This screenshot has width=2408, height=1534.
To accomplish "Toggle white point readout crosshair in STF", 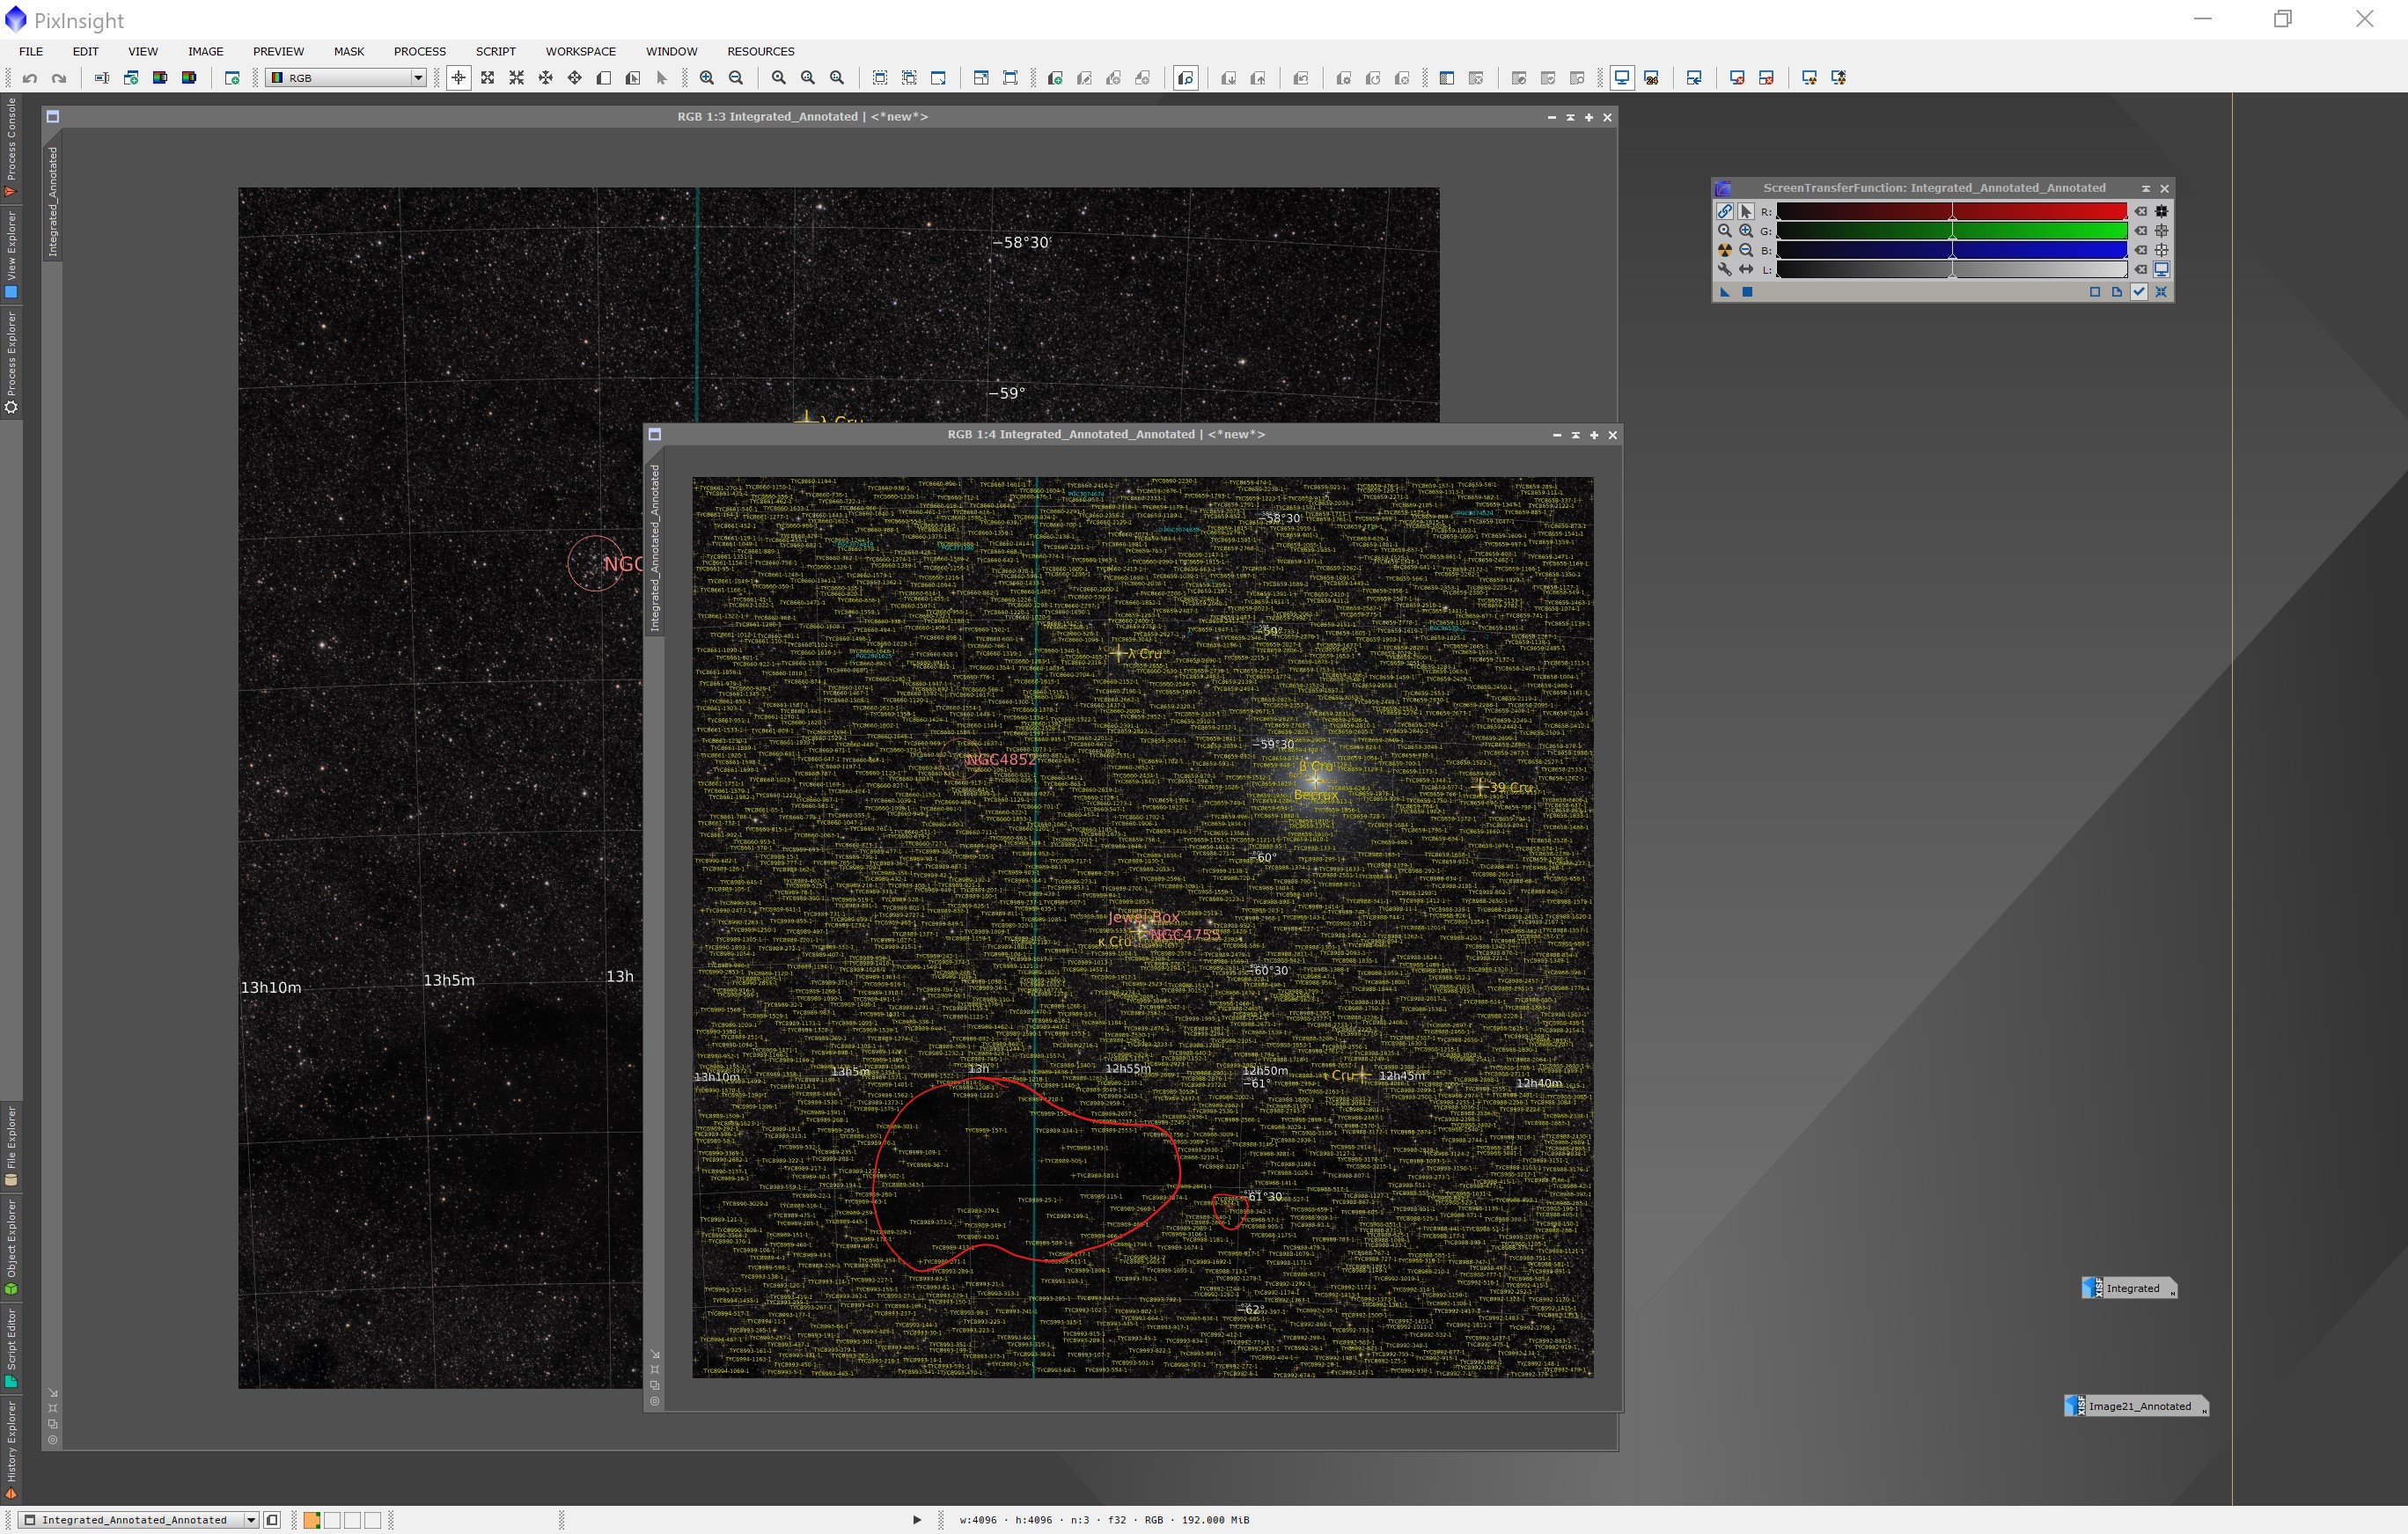I will click(2162, 250).
